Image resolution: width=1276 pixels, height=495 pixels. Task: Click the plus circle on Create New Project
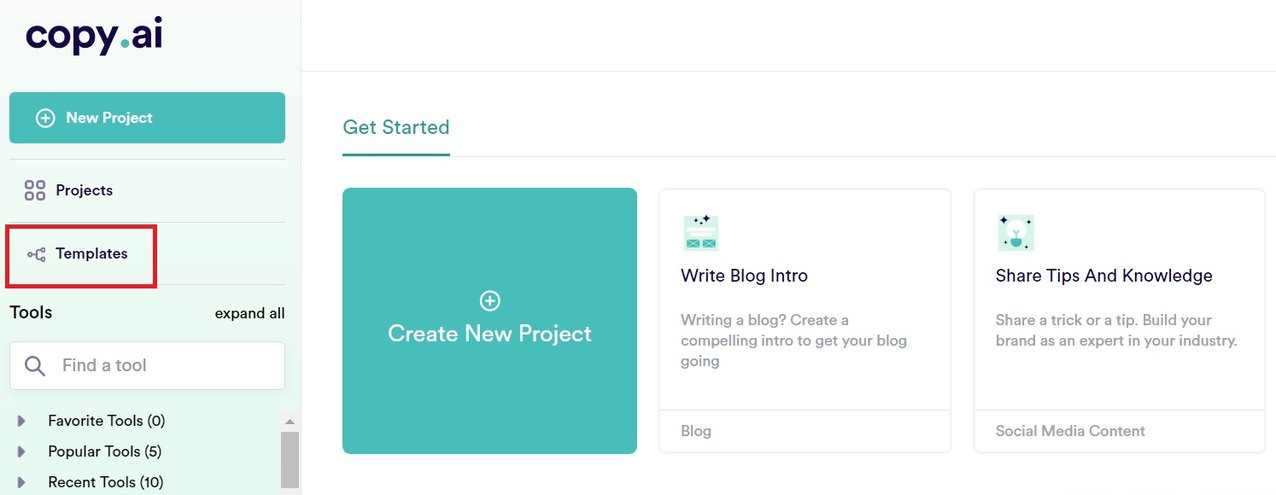[x=490, y=300]
